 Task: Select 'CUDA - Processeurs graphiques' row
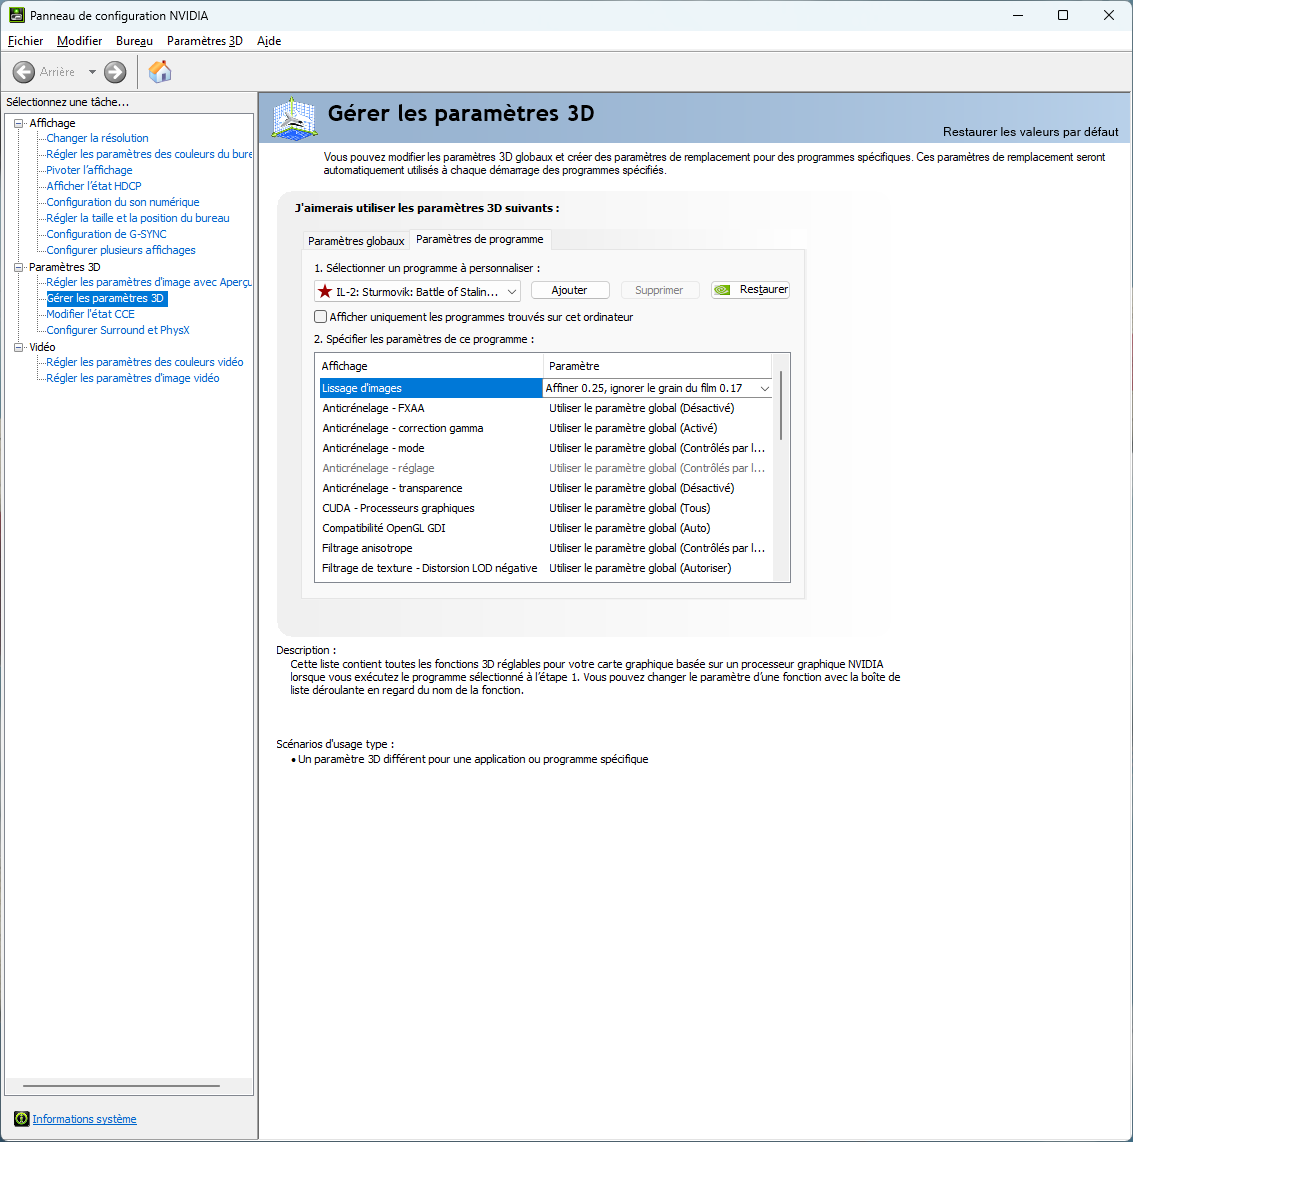point(546,508)
